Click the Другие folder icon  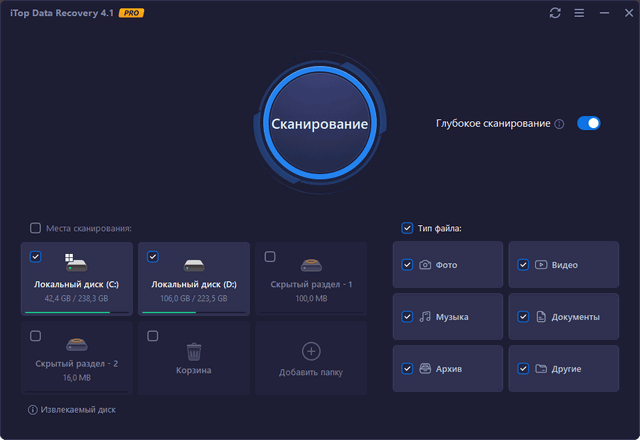click(541, 369)
